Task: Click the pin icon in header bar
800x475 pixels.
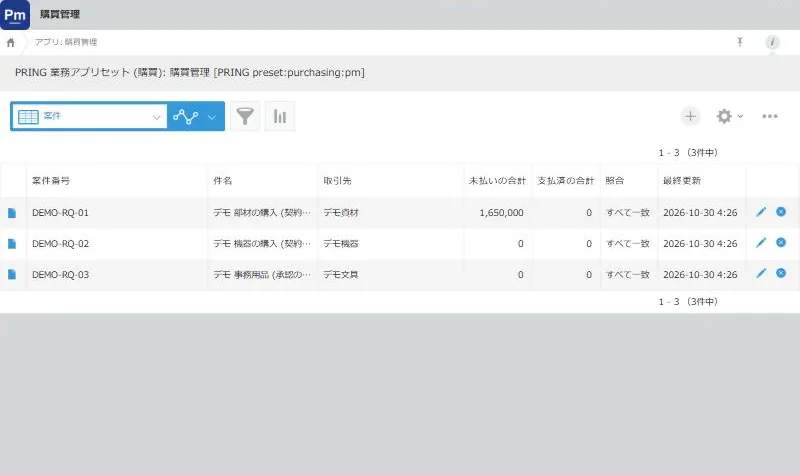Action: pyautogui.click(x=740, y=42)
